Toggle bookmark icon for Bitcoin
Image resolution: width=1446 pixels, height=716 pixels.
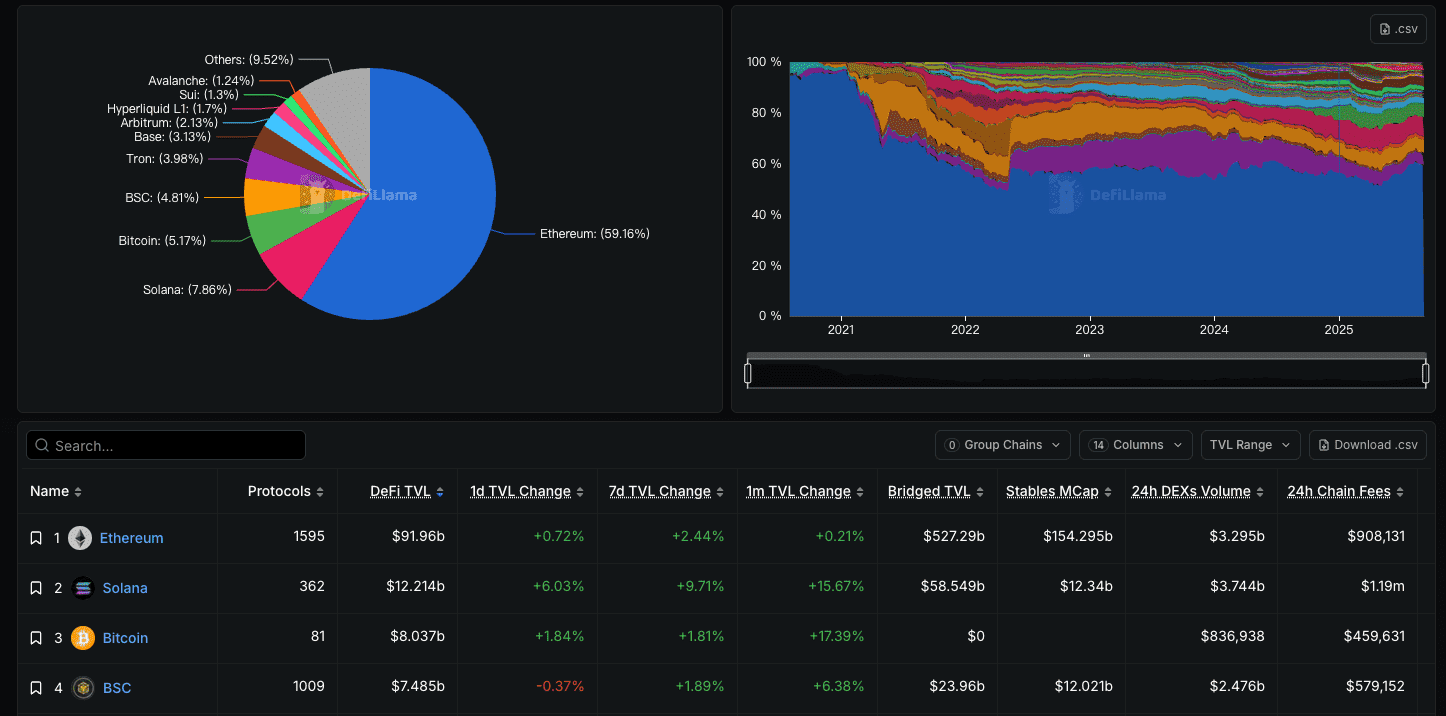(36, 638)
